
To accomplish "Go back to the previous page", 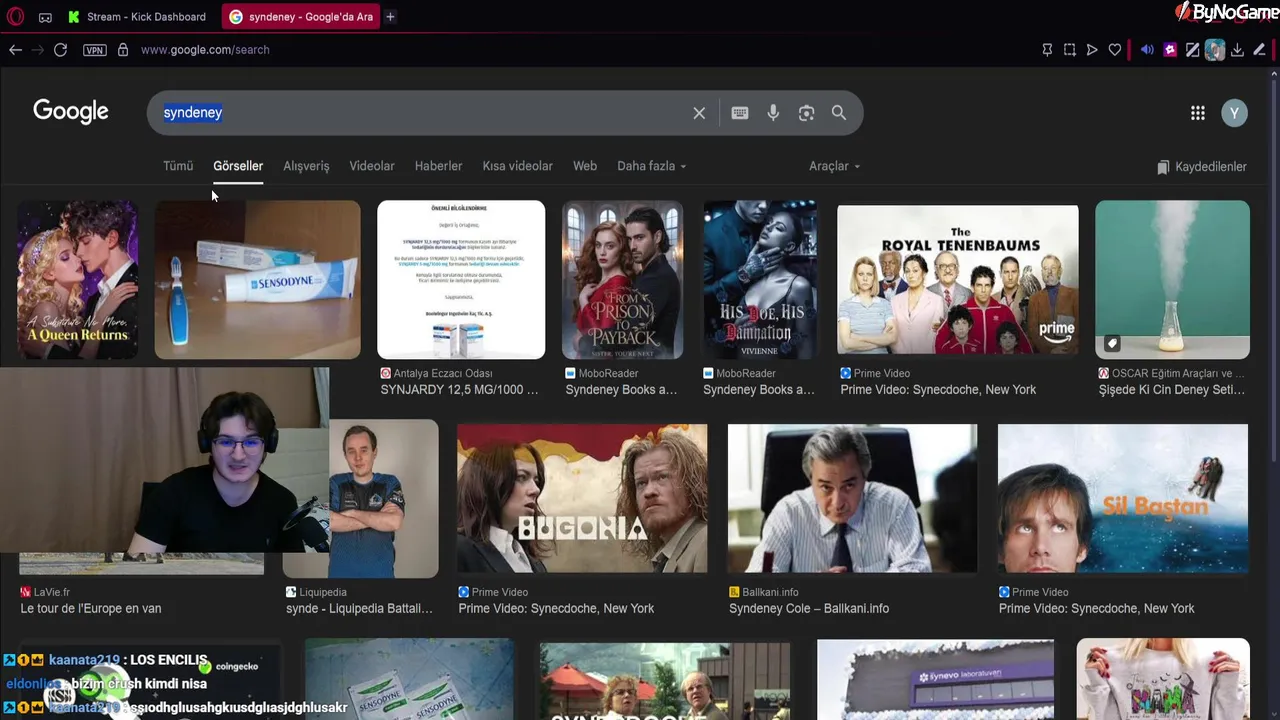I will click(x=15, y=50).
